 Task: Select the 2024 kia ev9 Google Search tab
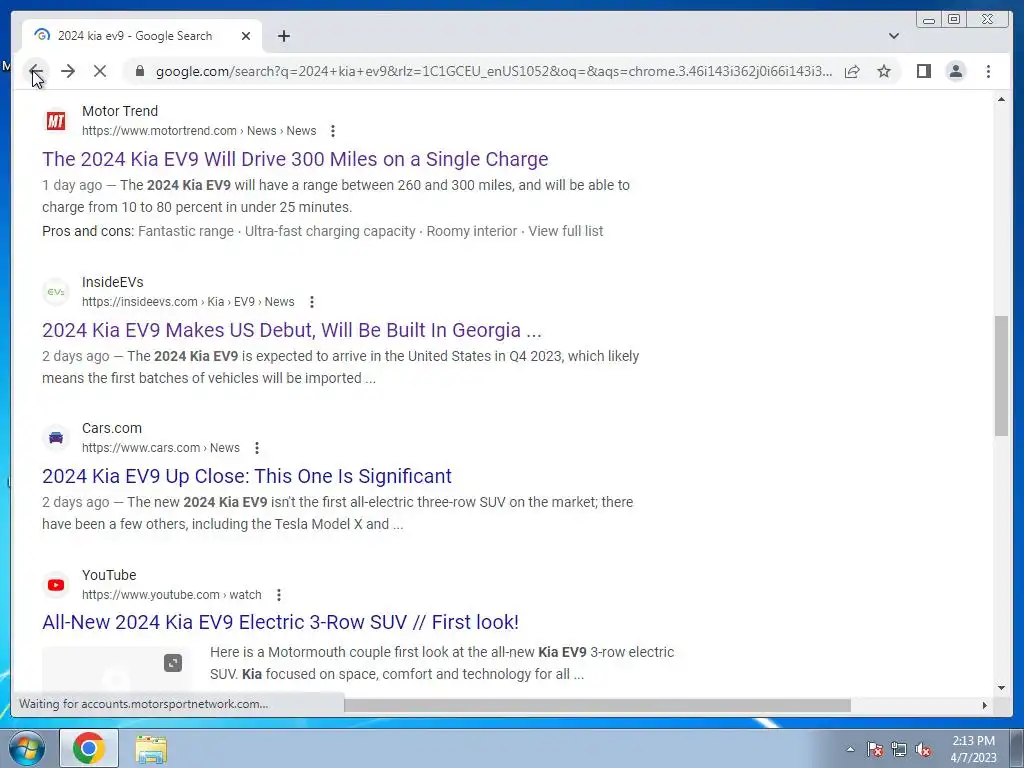tap(142, 36)
